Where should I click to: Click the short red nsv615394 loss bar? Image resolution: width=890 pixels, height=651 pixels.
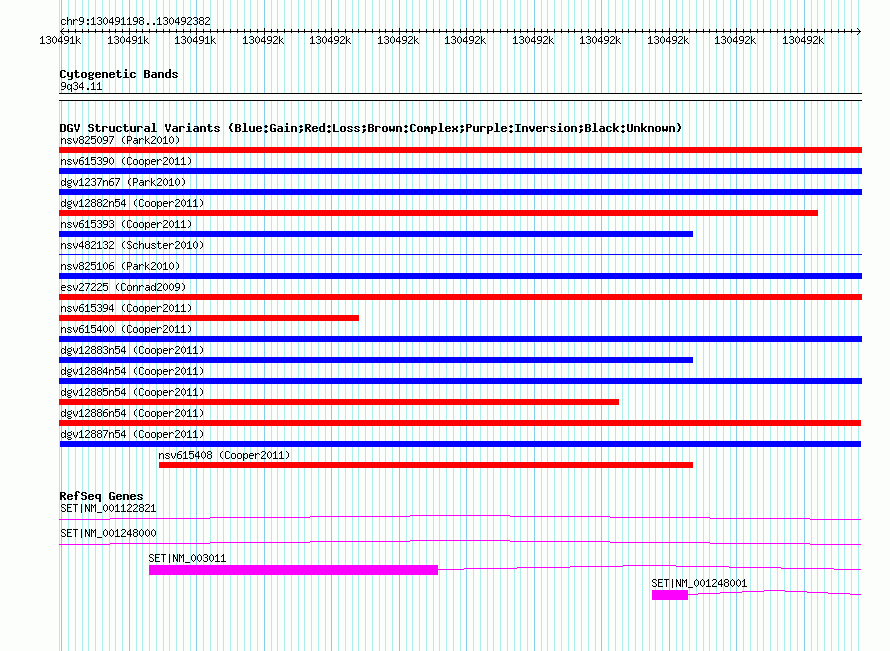pos(209,318)
